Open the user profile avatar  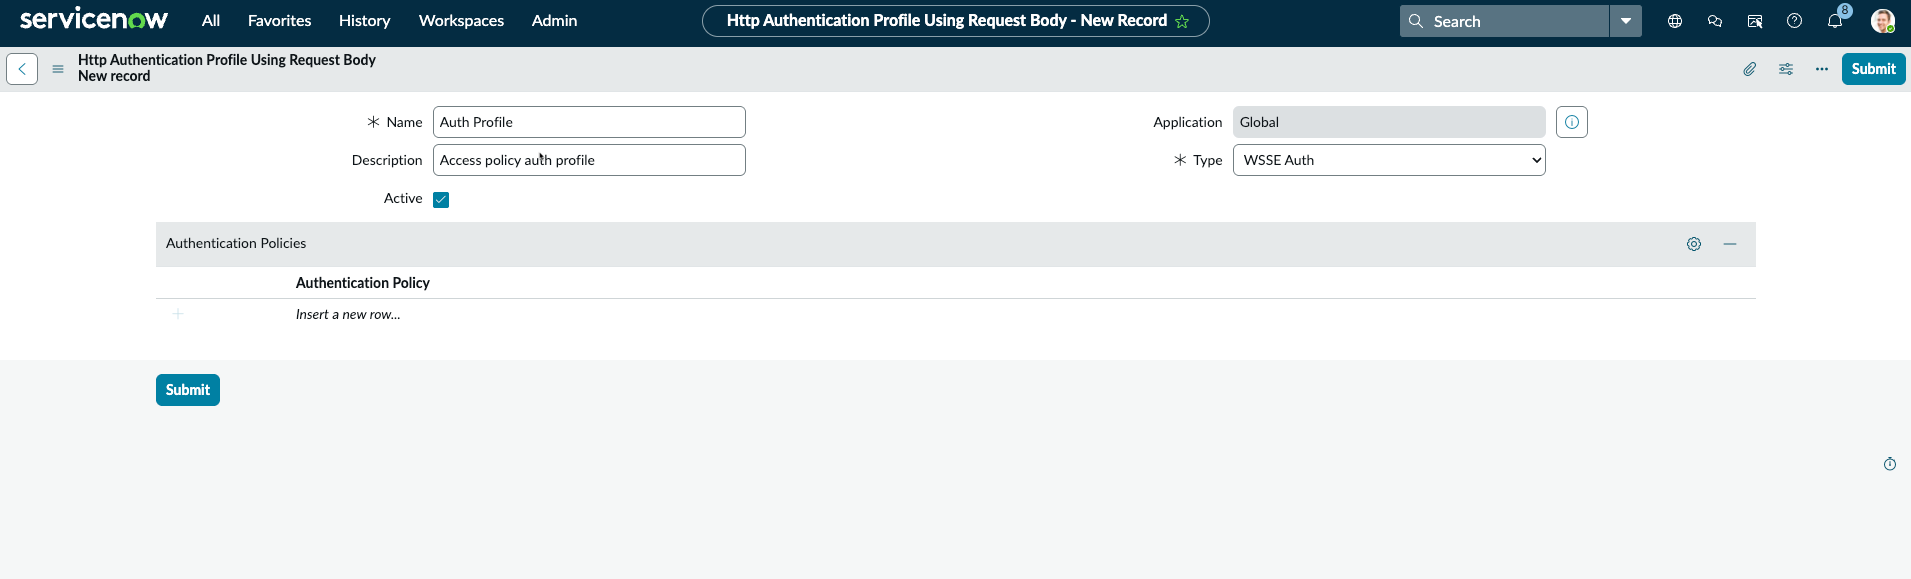pos(1883,21)
